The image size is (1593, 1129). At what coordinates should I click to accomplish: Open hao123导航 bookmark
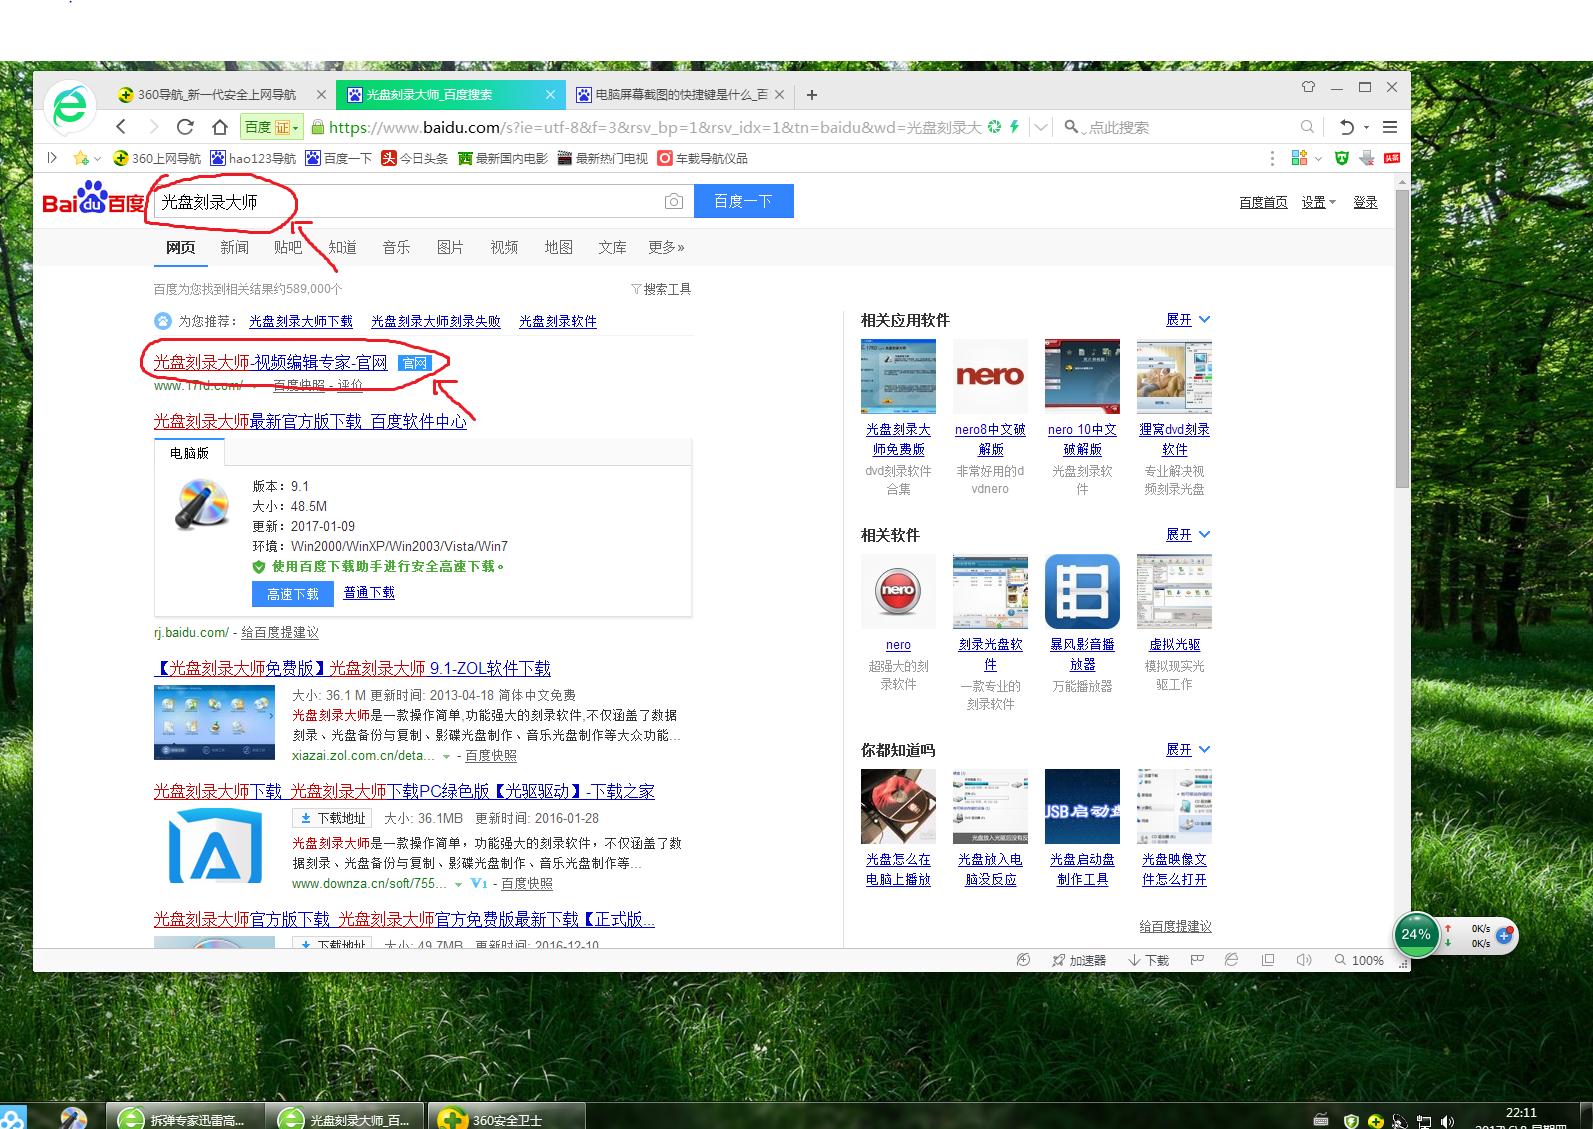252,158
